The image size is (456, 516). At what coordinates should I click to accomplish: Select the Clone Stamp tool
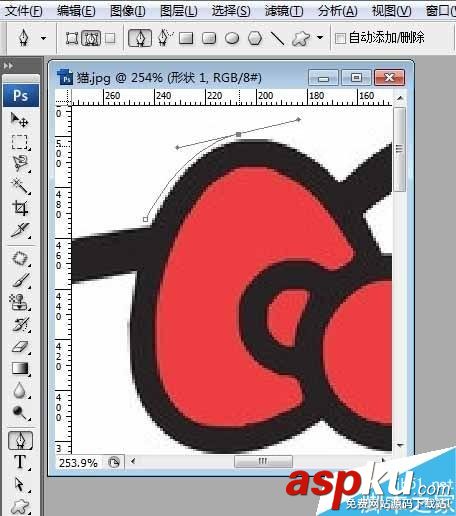[x=20, y=302]
